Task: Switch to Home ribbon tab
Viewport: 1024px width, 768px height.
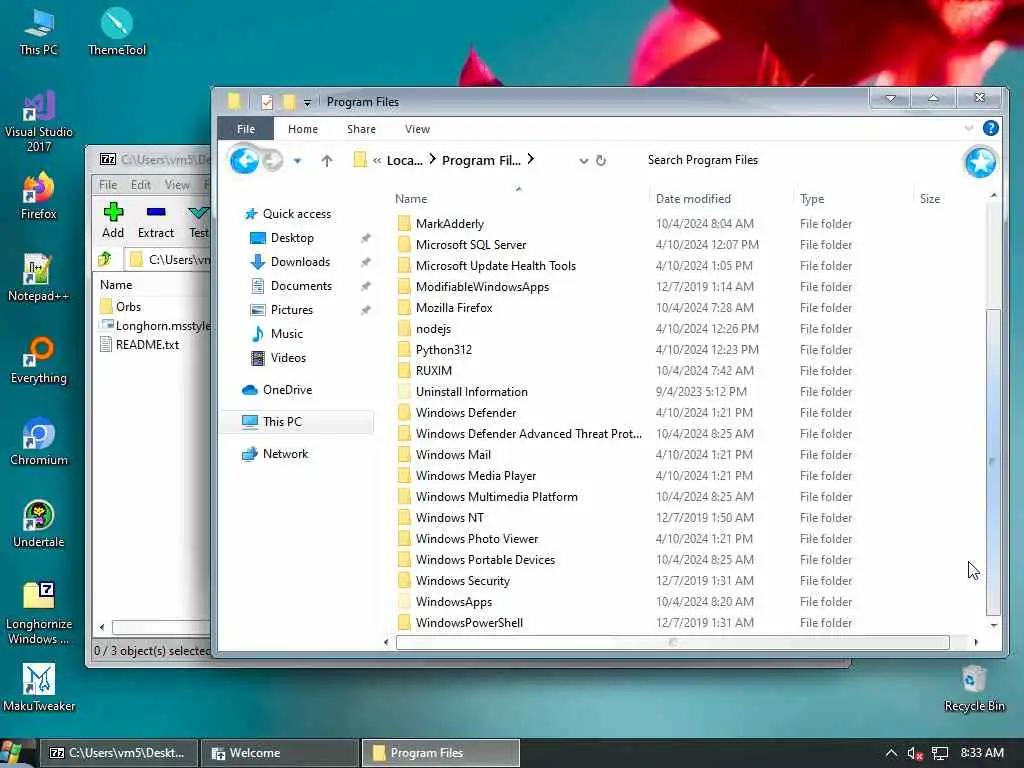Action: click(x=303, y=129)
